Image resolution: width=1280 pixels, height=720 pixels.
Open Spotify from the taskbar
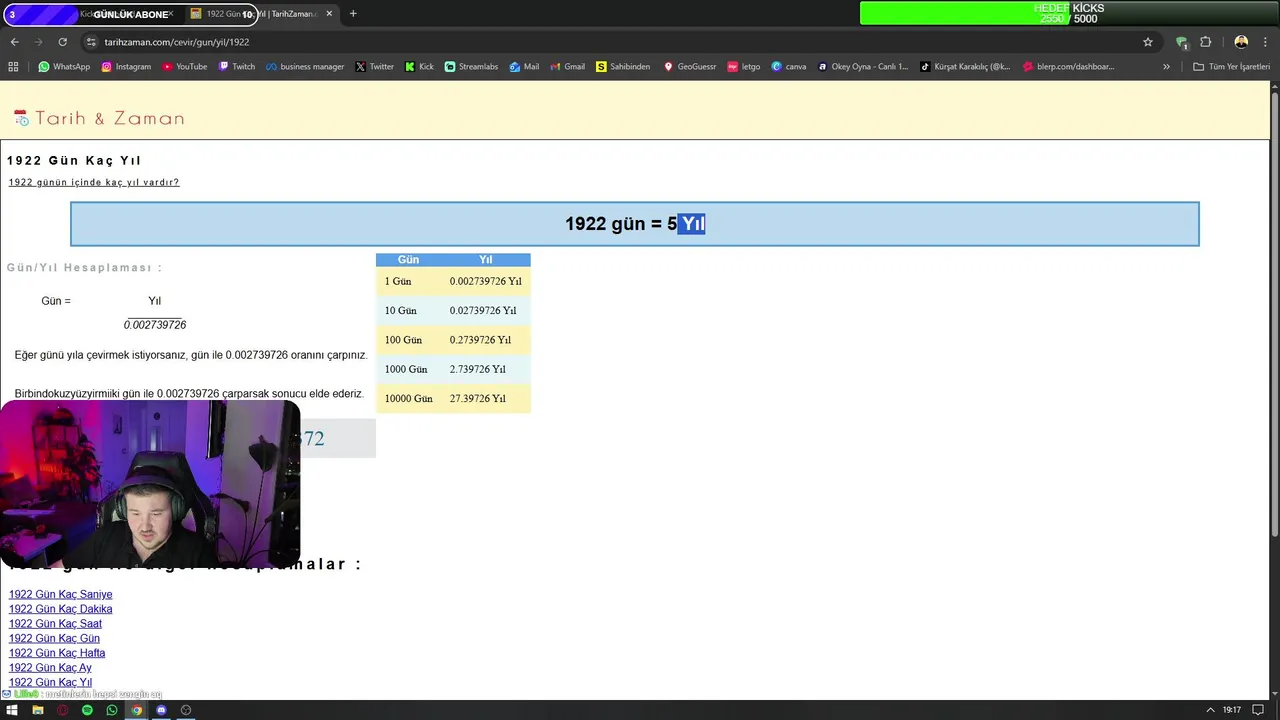click(87, 710)
